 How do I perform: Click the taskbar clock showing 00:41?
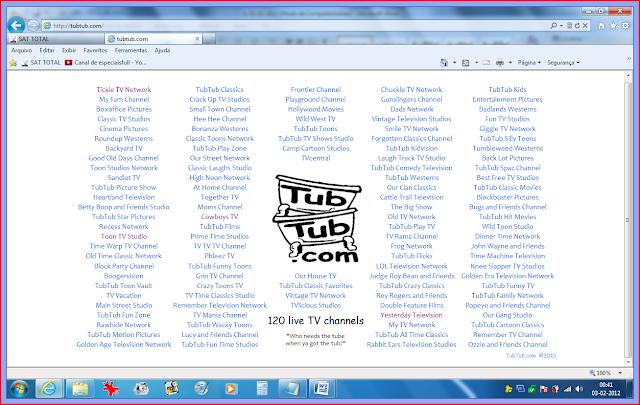coord(606,389)
